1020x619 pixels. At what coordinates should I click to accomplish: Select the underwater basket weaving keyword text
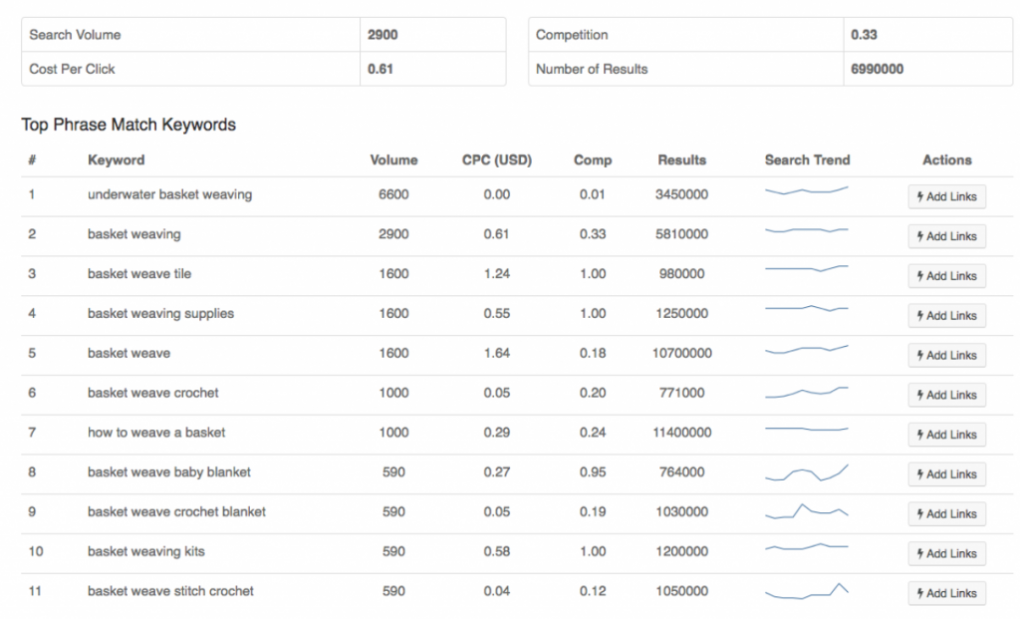[x=169, y=195]
